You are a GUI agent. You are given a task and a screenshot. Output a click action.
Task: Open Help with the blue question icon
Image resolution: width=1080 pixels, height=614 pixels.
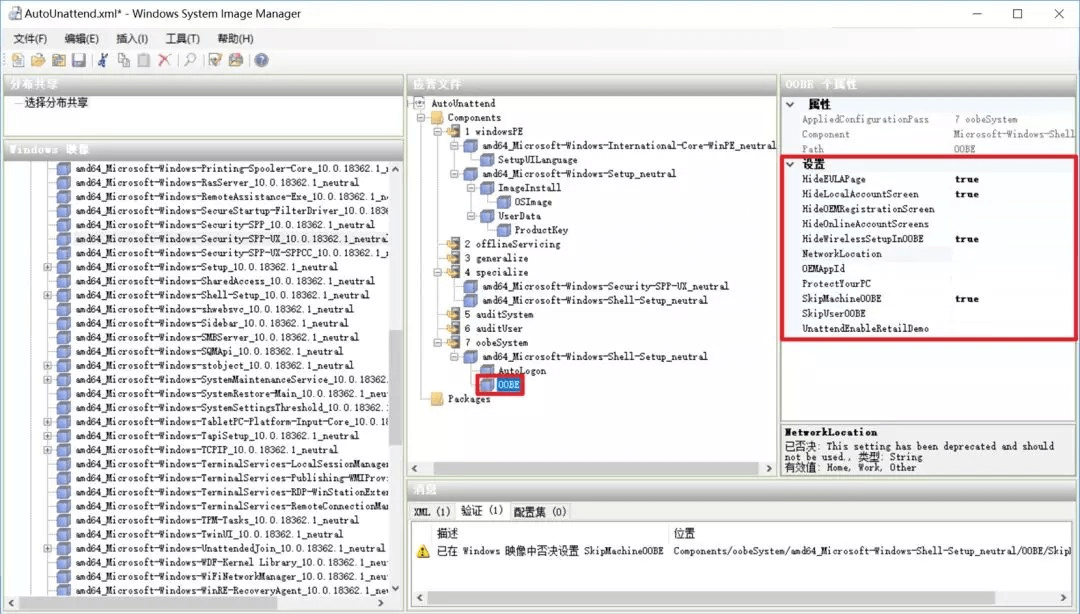point(261,61)
